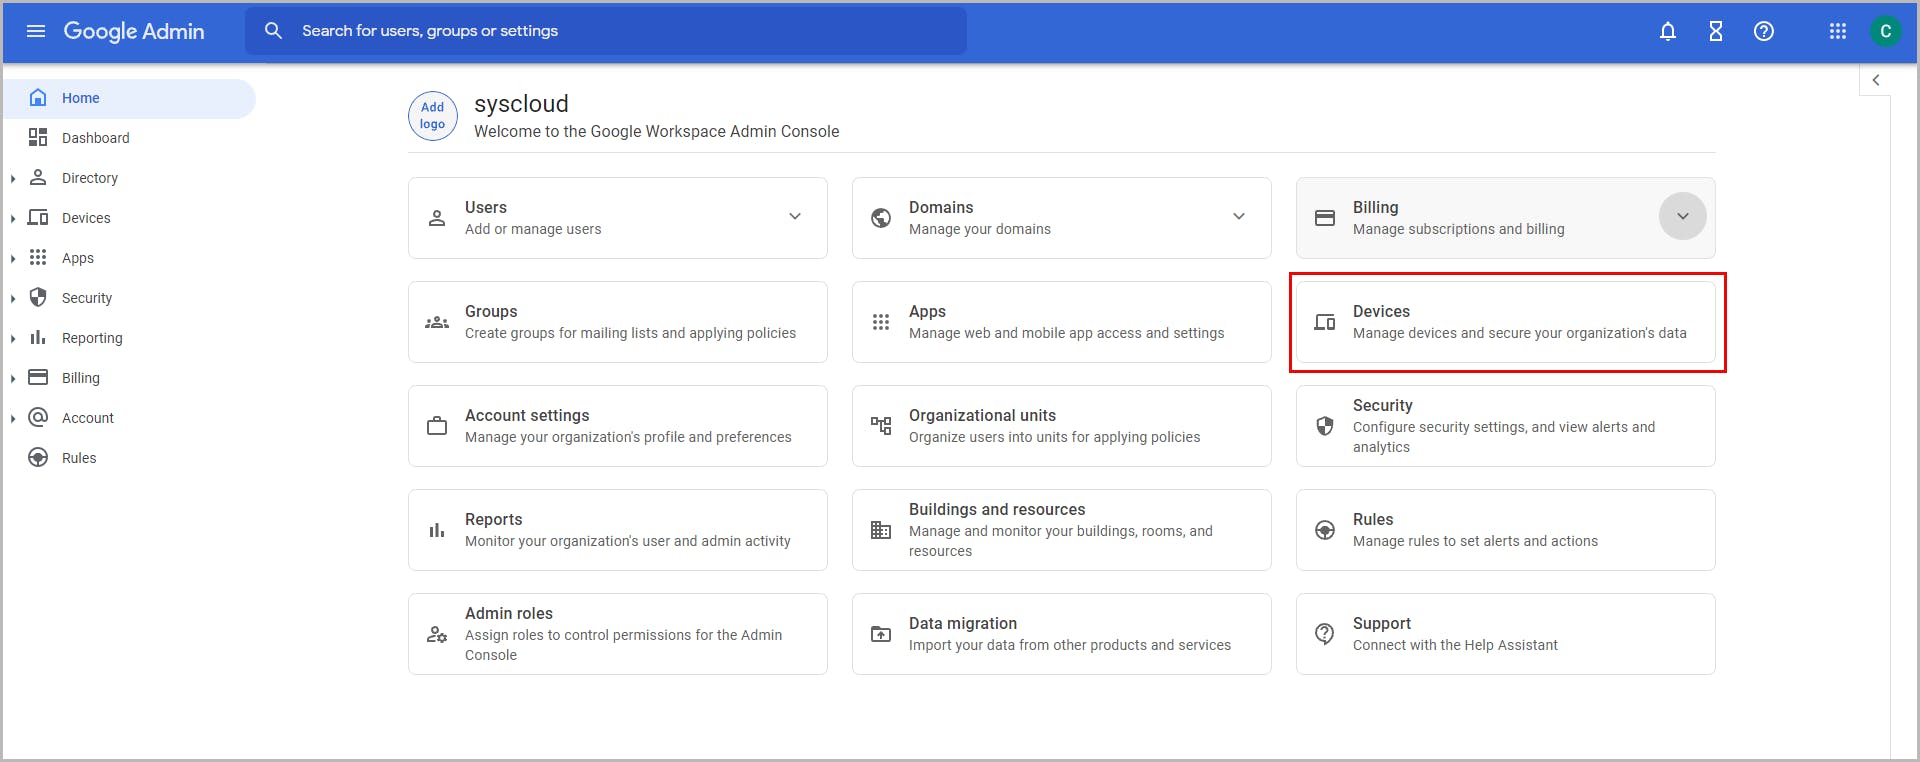Click the Buildings and resources building icon
The image size is (1920, 762).
881,530
